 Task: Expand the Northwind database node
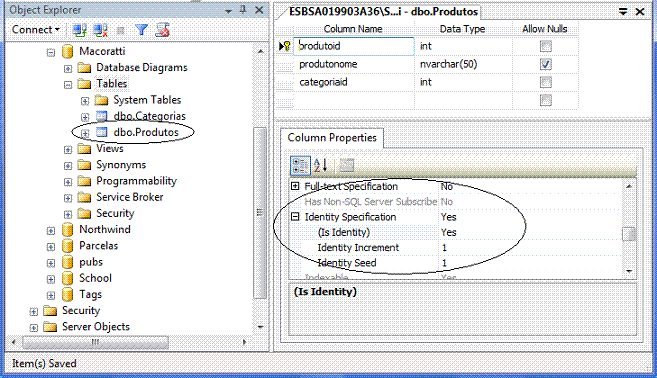[51, 231]
